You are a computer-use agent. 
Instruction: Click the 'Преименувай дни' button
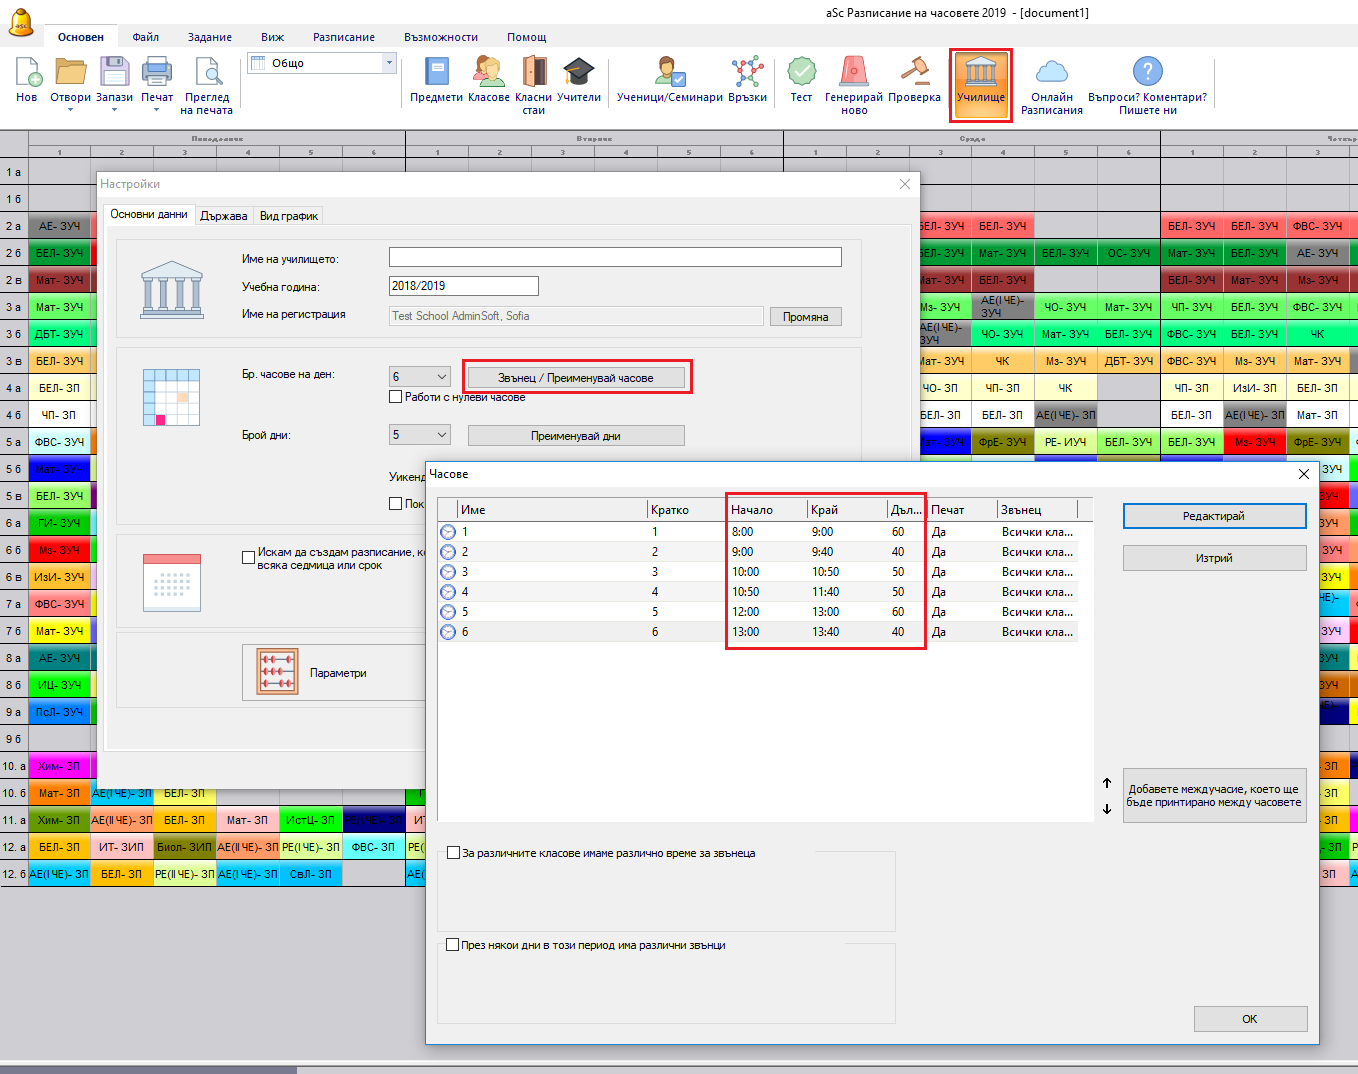[575, 436]
